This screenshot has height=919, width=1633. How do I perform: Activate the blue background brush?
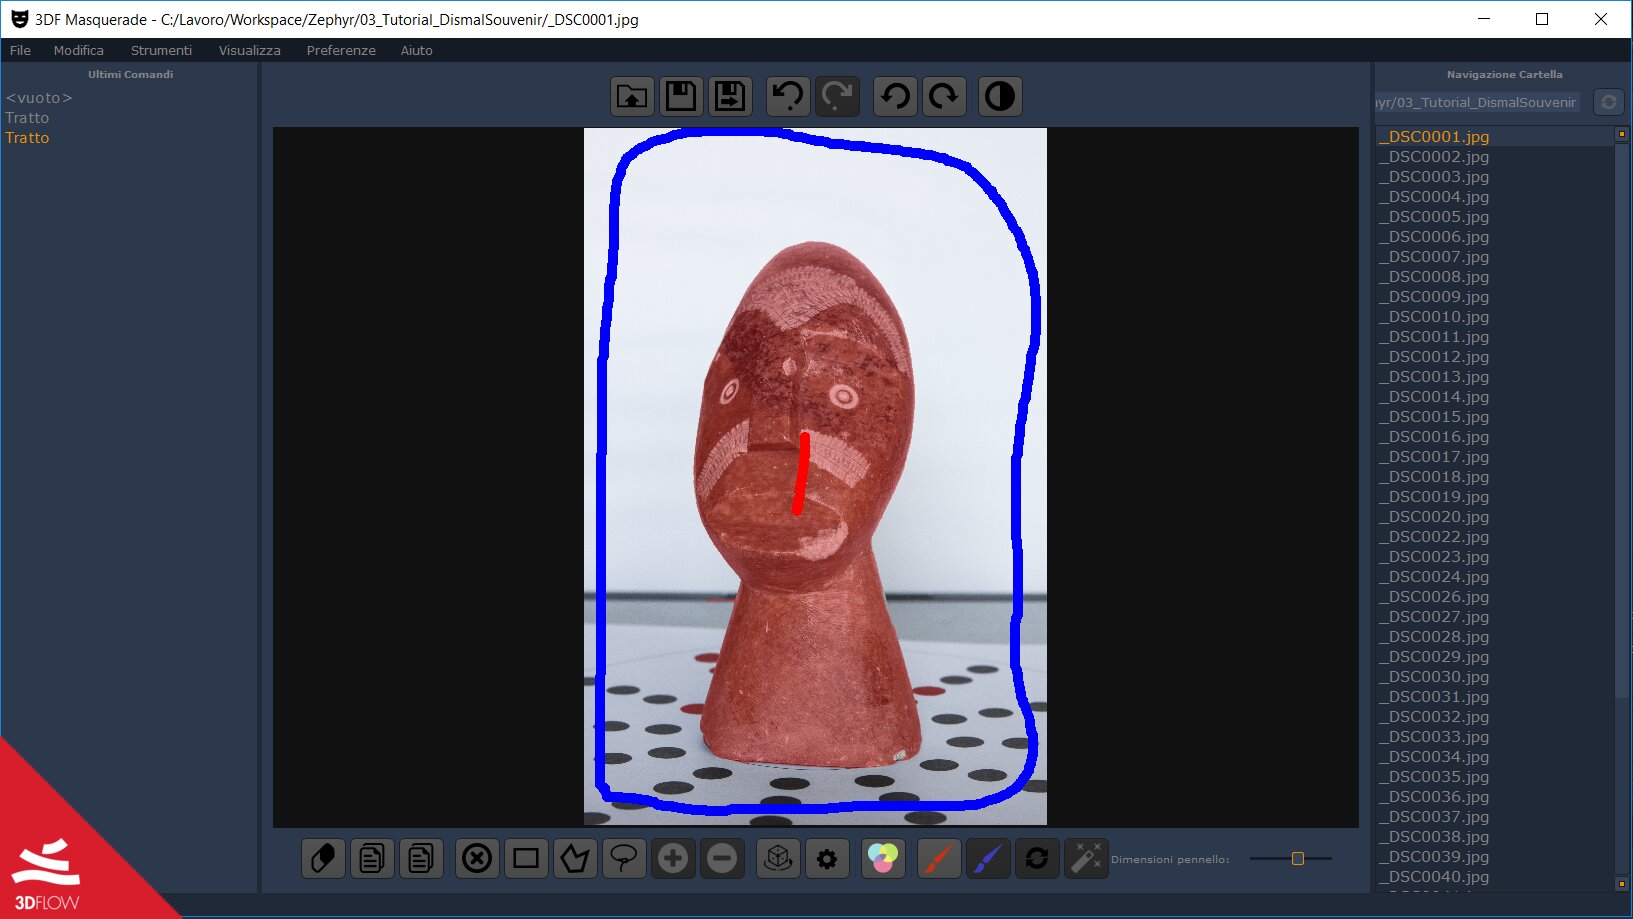987,859
